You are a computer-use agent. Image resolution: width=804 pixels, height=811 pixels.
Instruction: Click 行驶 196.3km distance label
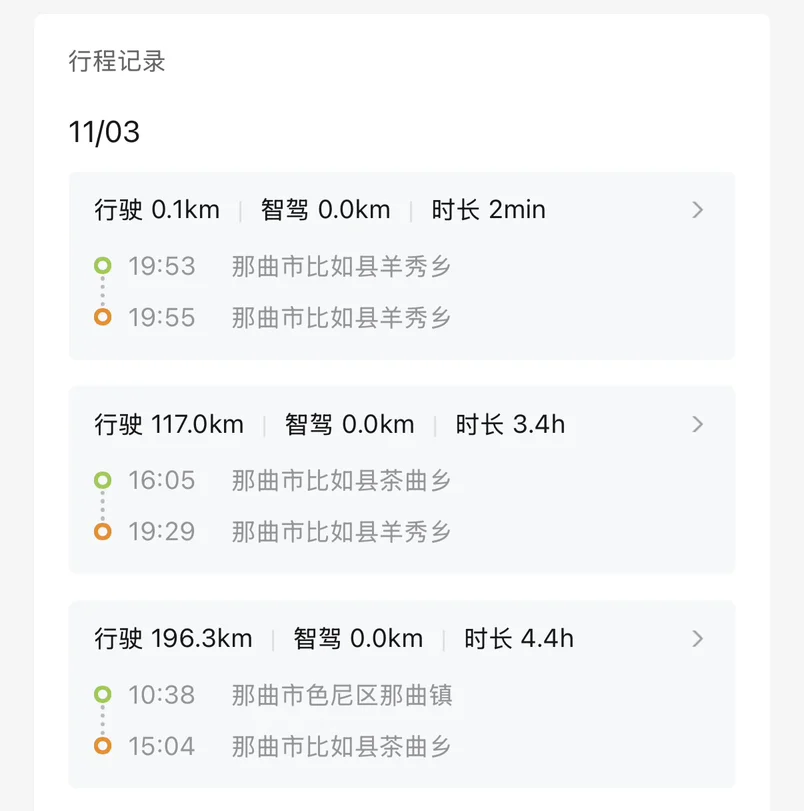(x=173, y=638)
